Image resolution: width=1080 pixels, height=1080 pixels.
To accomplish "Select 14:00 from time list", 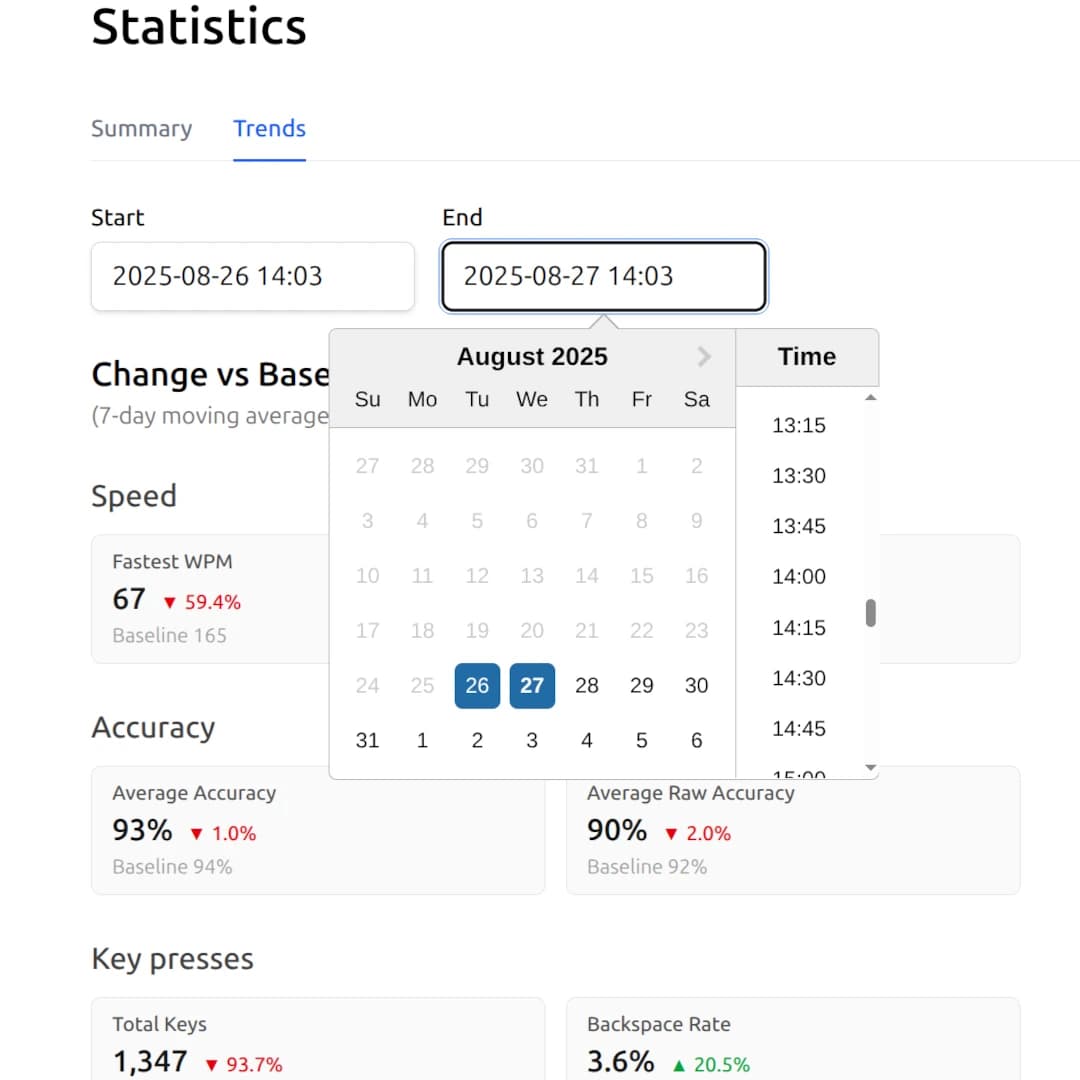I will pyautogui.click(x=799, y=577).
